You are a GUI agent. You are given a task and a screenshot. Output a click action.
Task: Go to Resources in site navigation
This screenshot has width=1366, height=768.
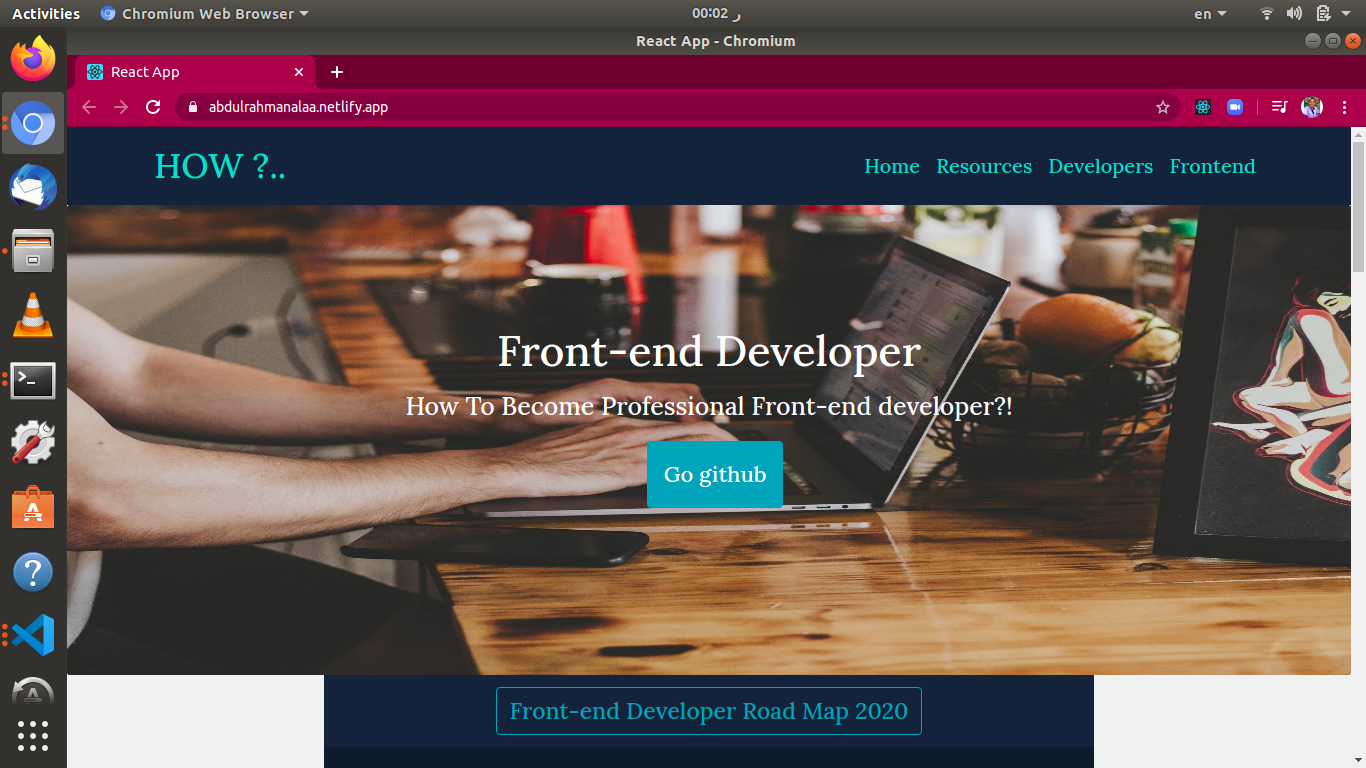(x=983, y=167)
